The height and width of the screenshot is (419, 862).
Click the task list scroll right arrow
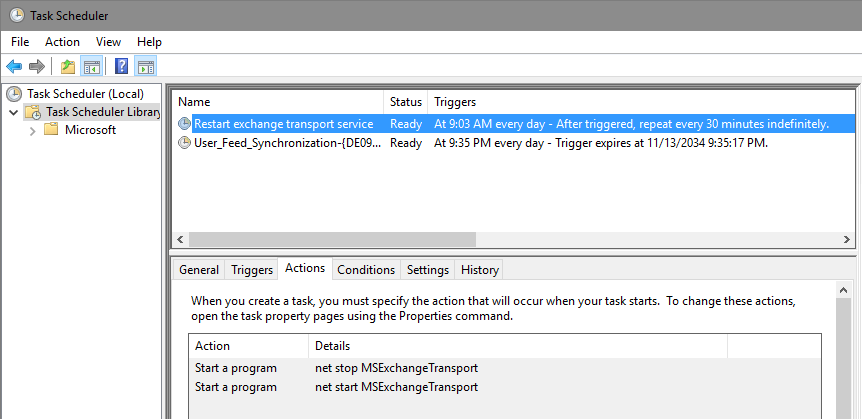click(847, 239)
